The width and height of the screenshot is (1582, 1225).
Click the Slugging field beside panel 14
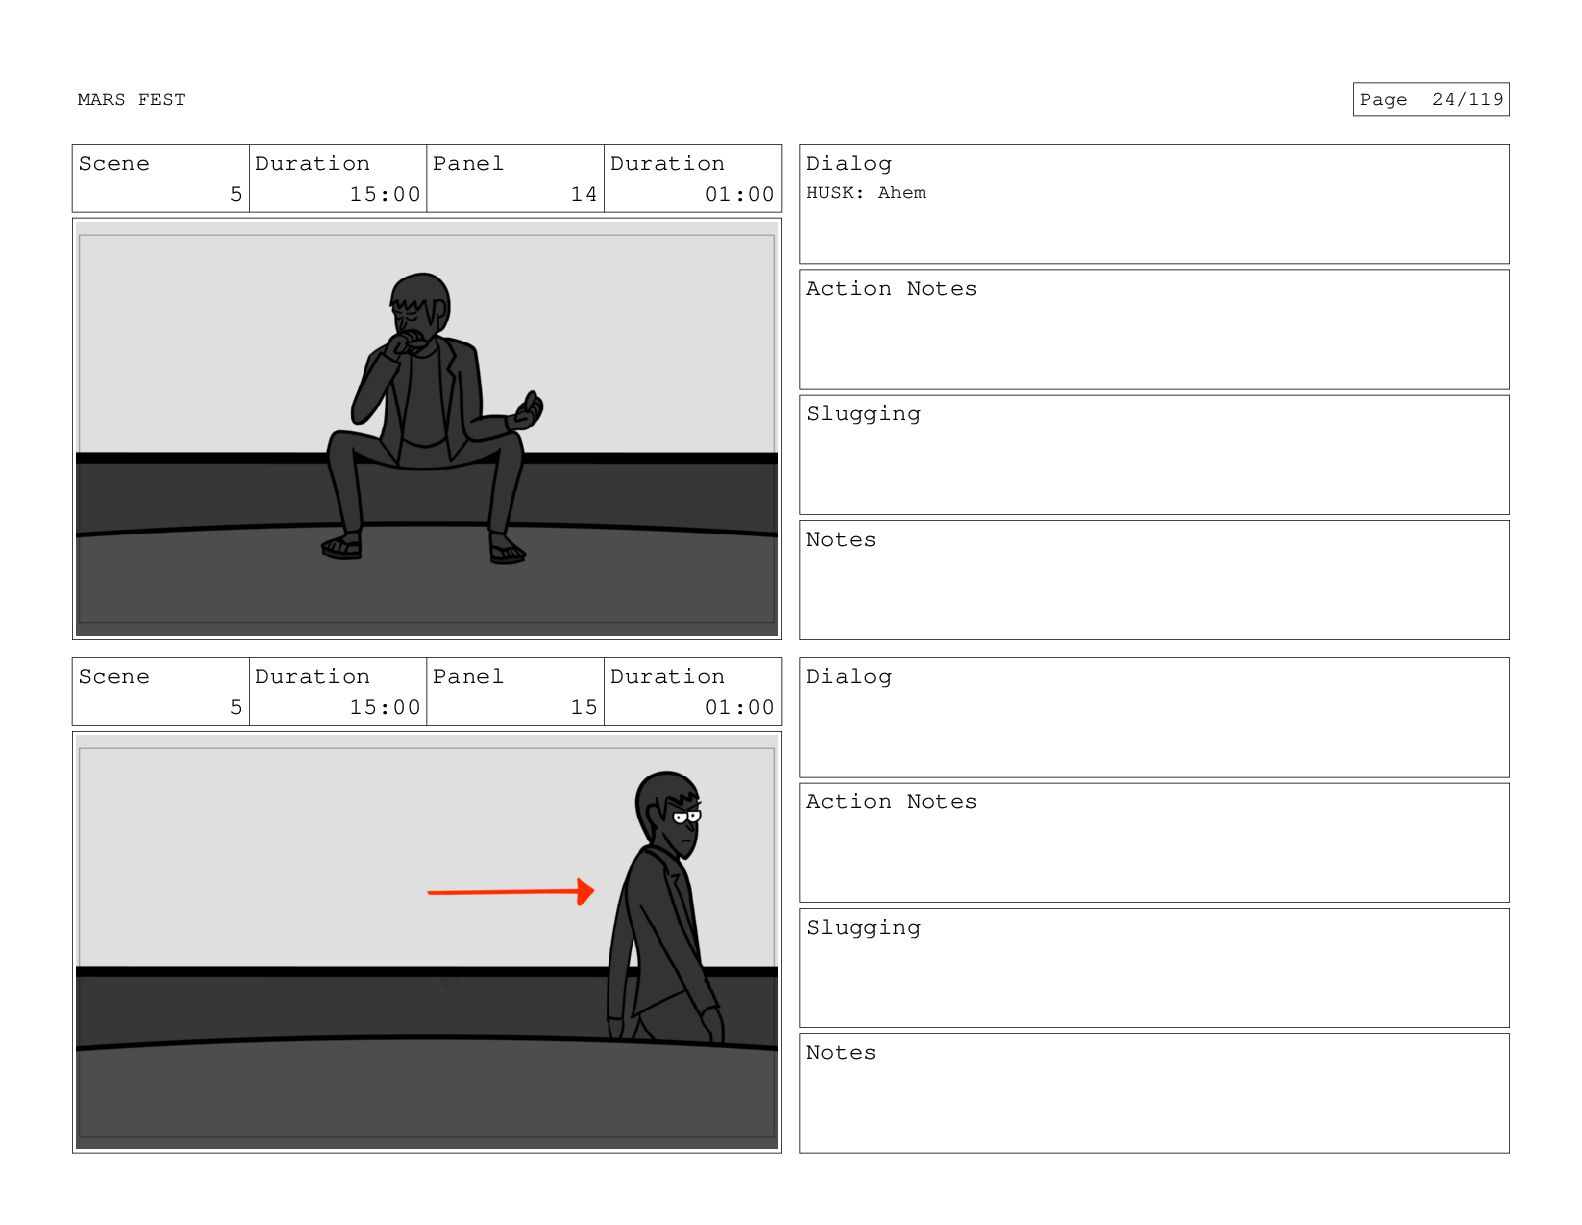1154,455
